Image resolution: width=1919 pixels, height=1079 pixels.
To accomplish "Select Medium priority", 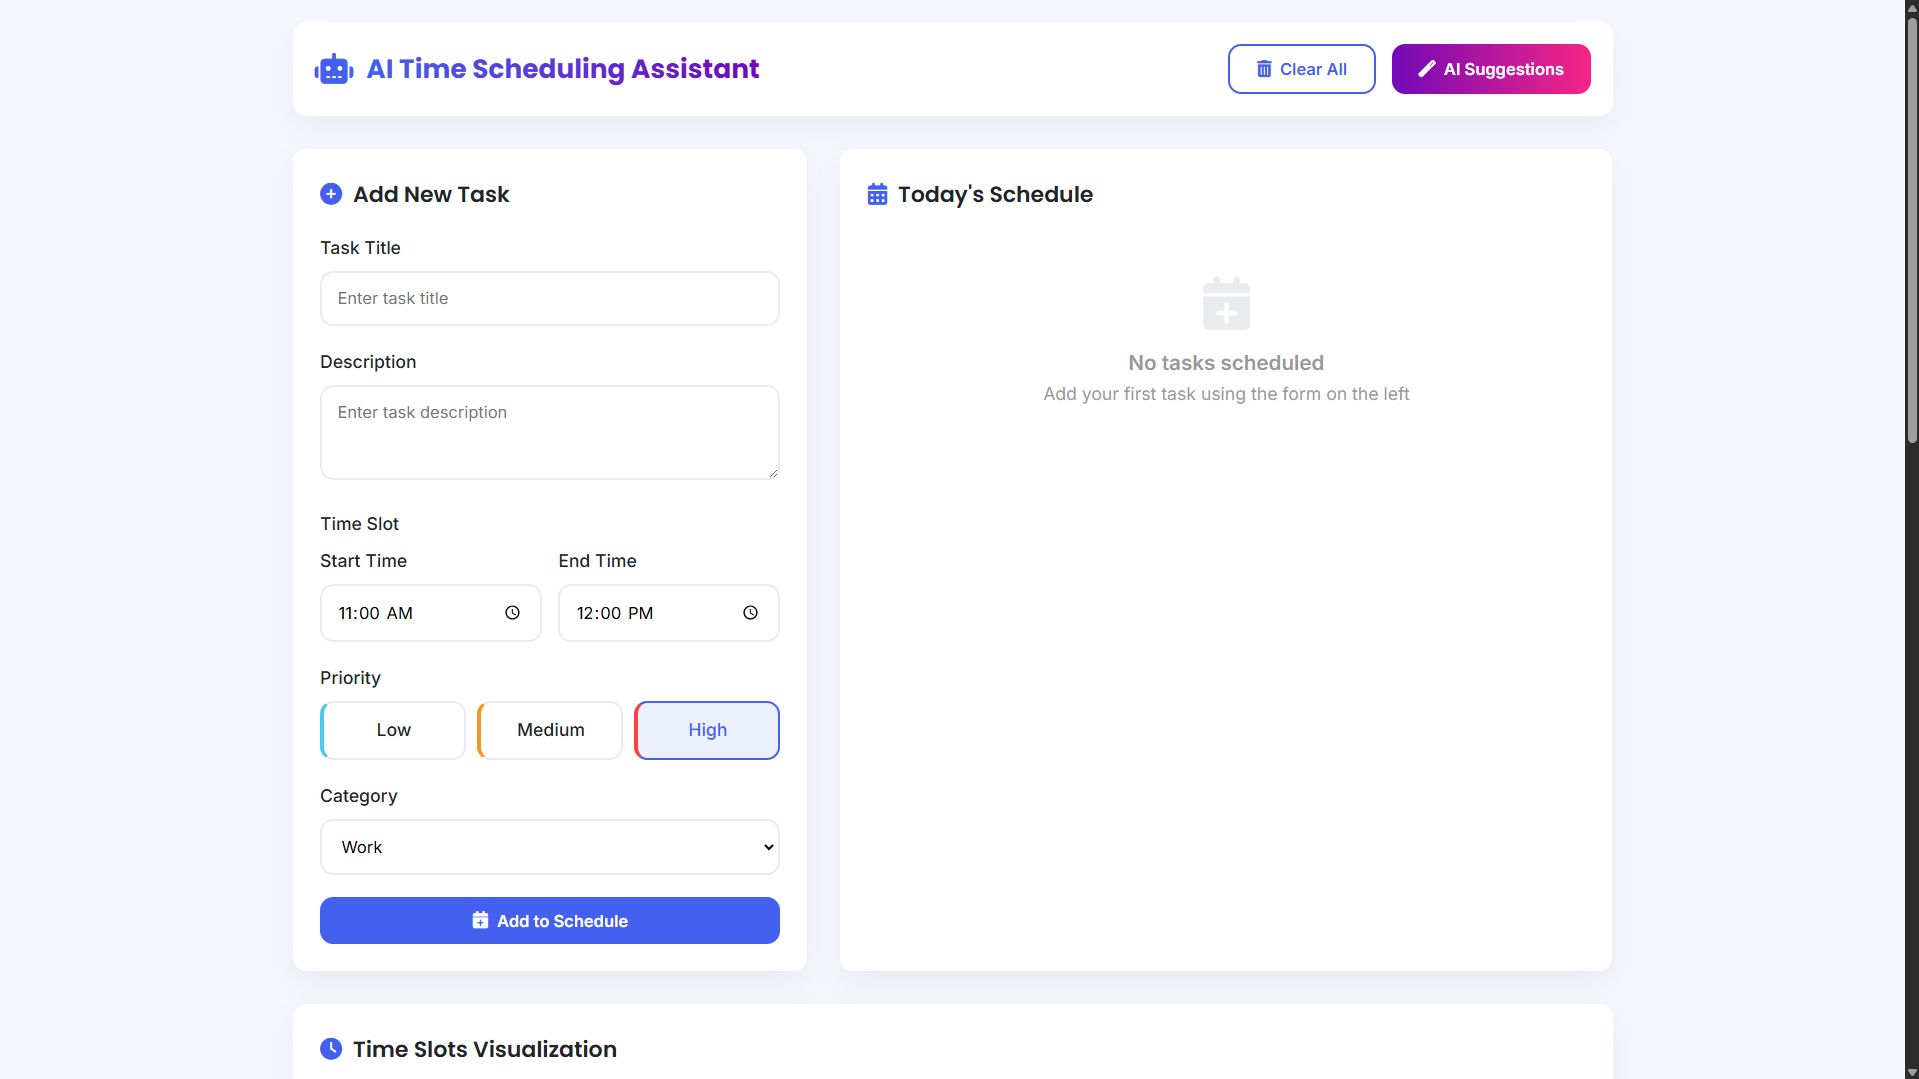I will [x=550, y=730].
